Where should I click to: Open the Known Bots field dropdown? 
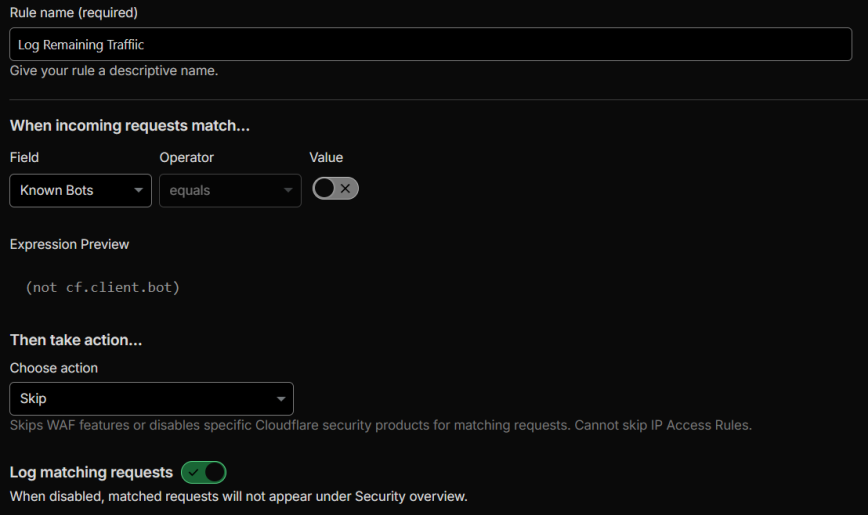click(80, 190)
